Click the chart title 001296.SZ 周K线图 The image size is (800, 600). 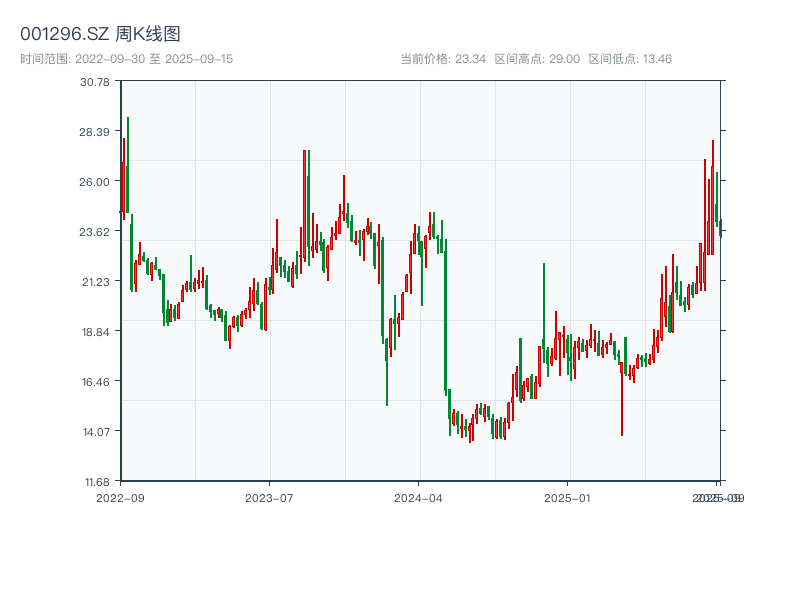(x=100, y=34)
